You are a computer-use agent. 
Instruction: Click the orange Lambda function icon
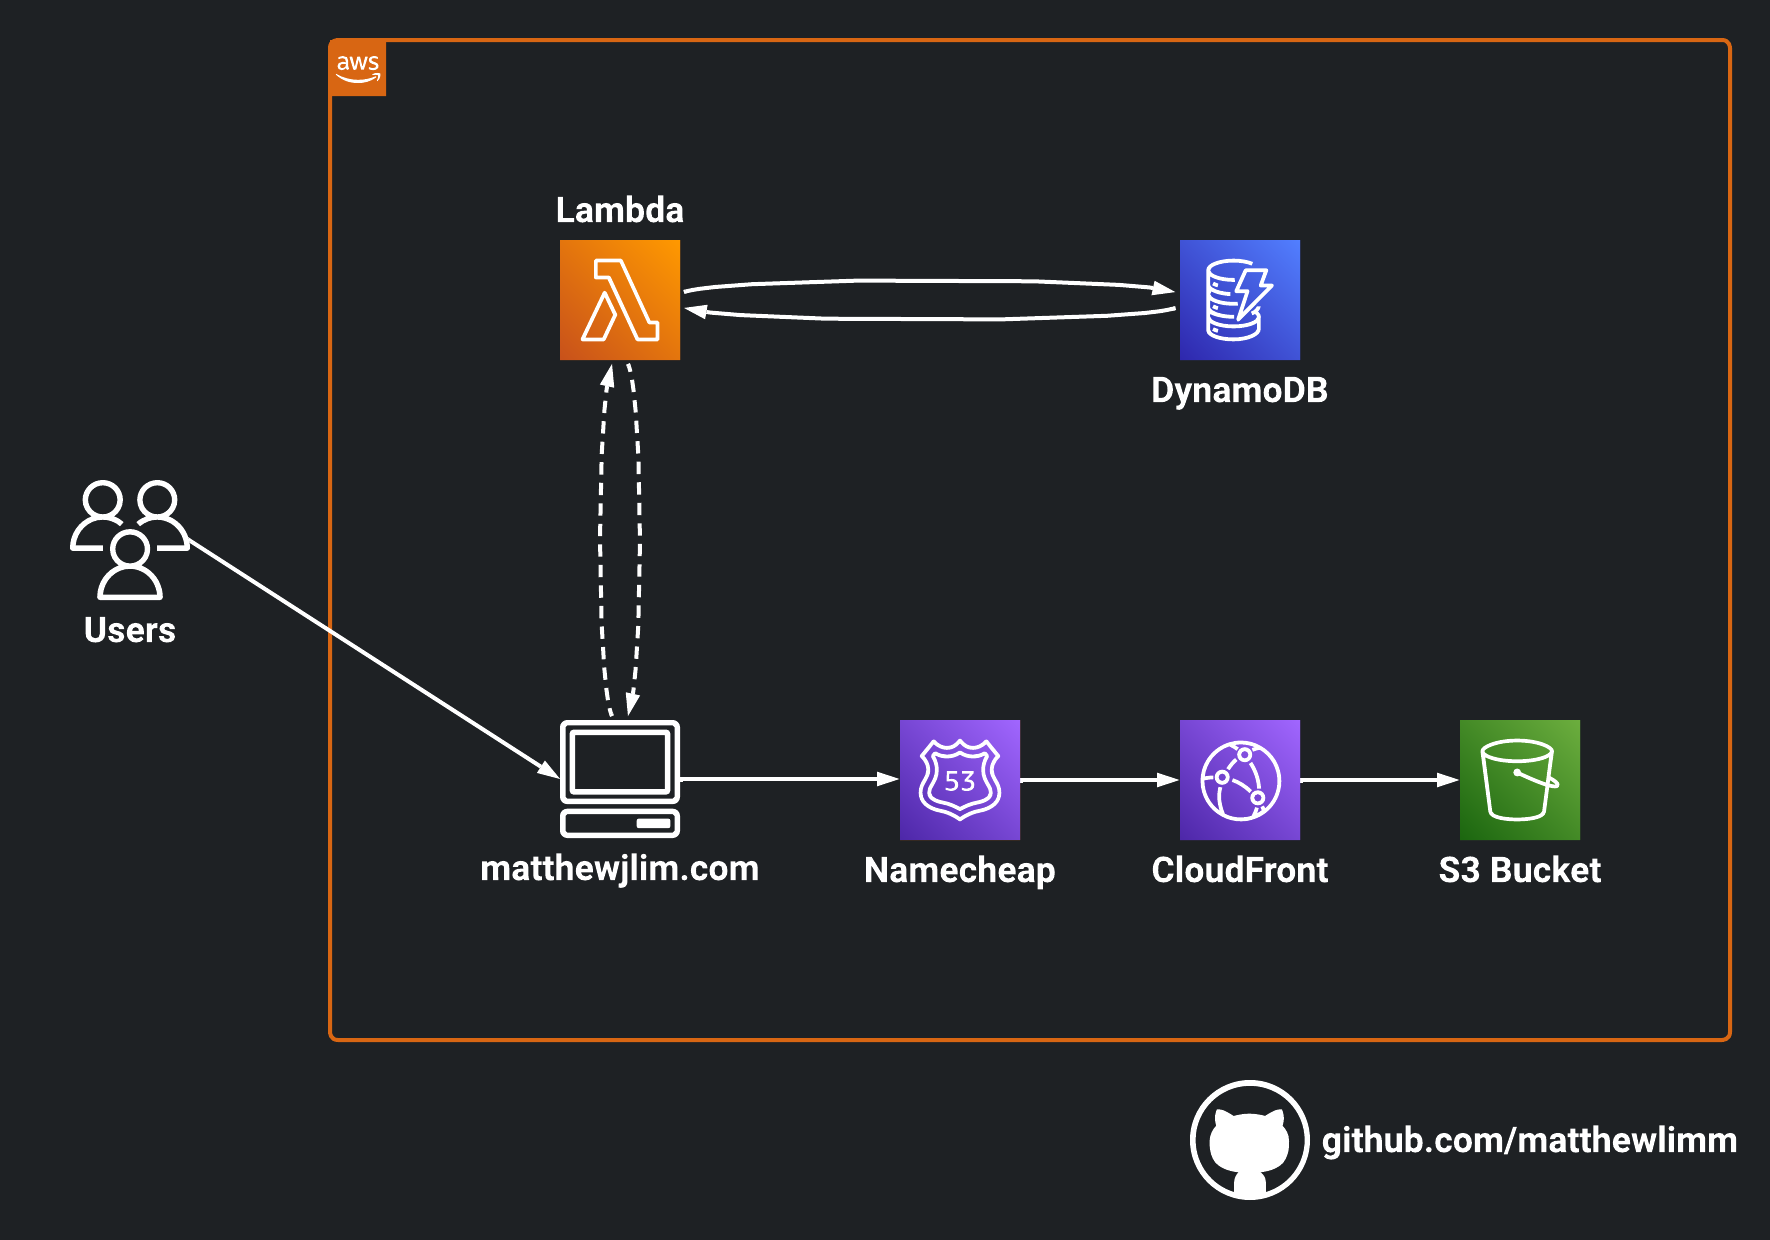[x=620, y=300]
